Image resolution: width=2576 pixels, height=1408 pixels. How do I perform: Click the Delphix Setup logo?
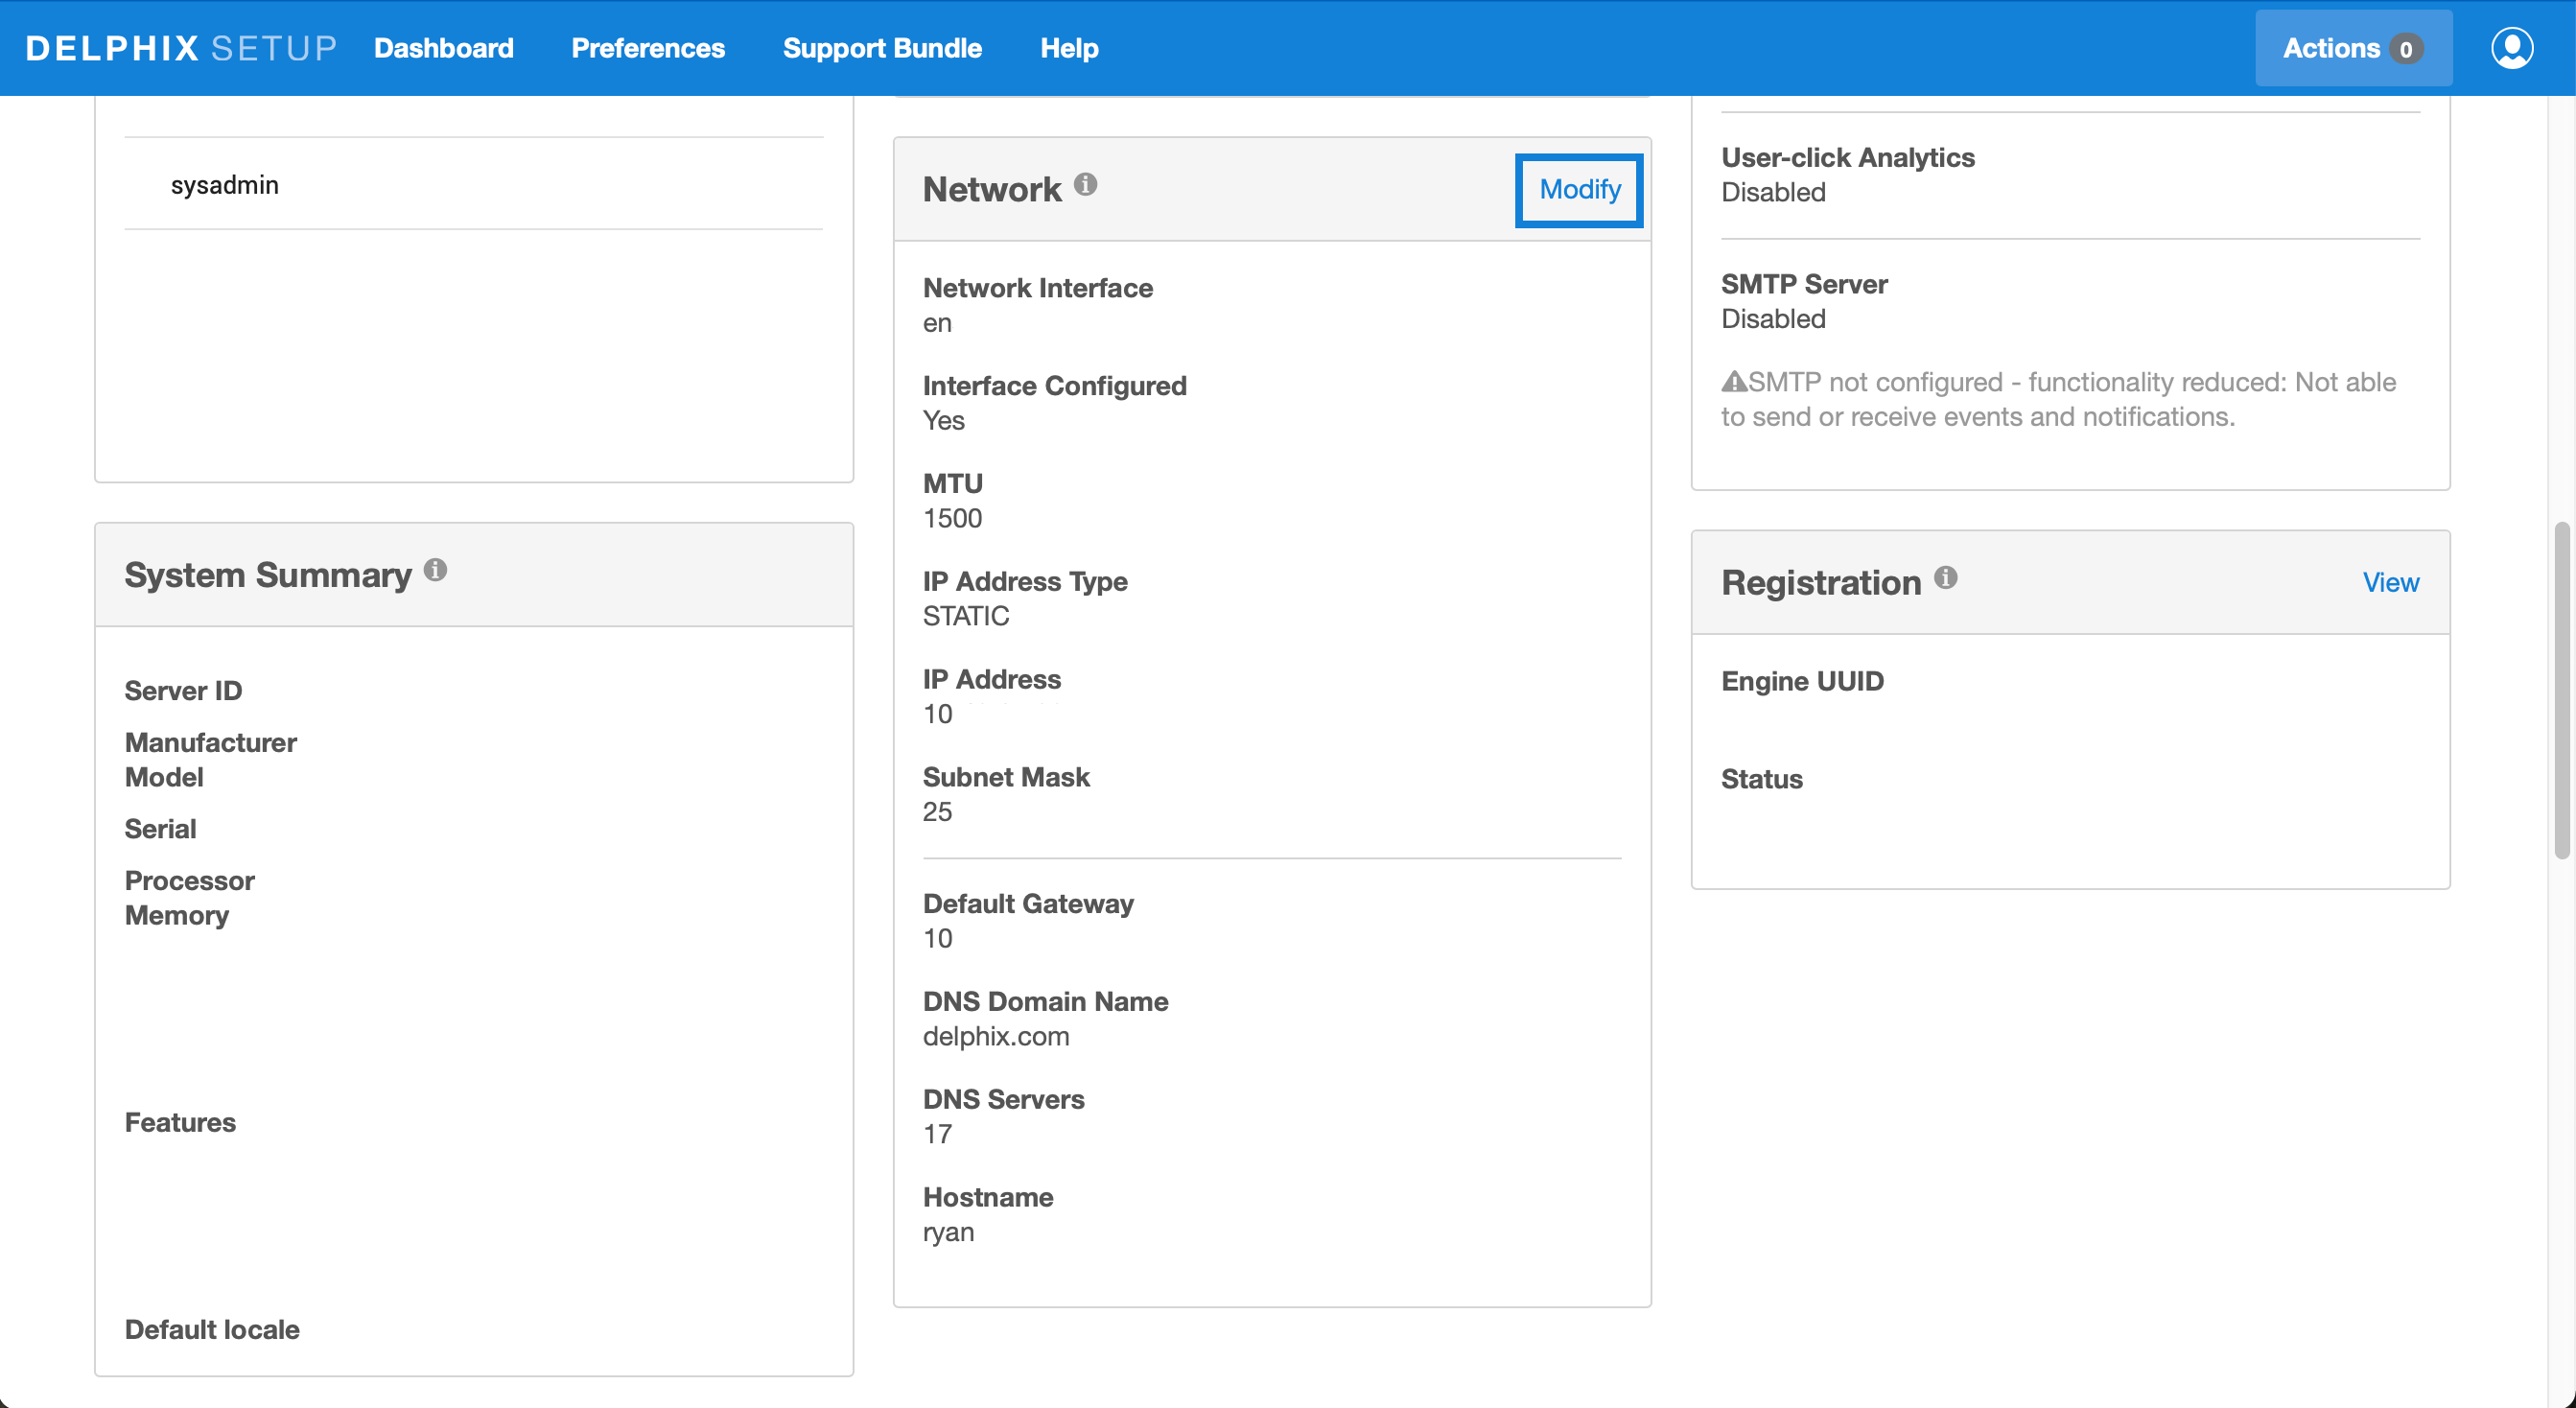(181, 48)
